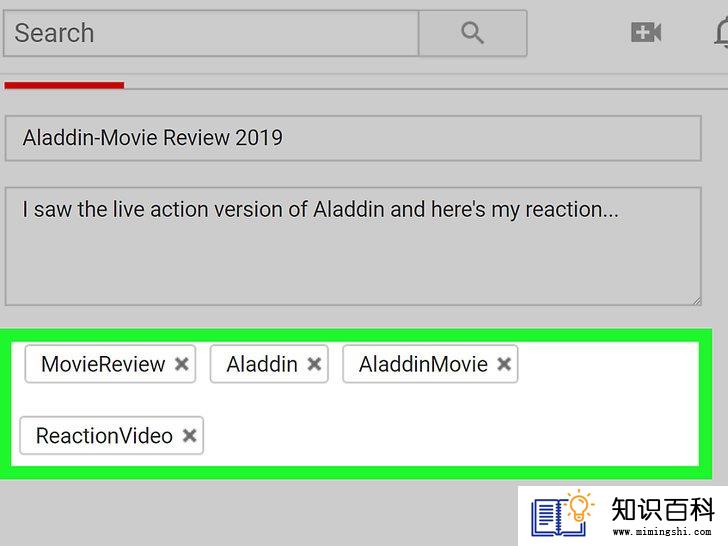Delete the ReactionVideo tag via X icon
Image resolution: width=728 pixels, height=546 pixels.
189,436
